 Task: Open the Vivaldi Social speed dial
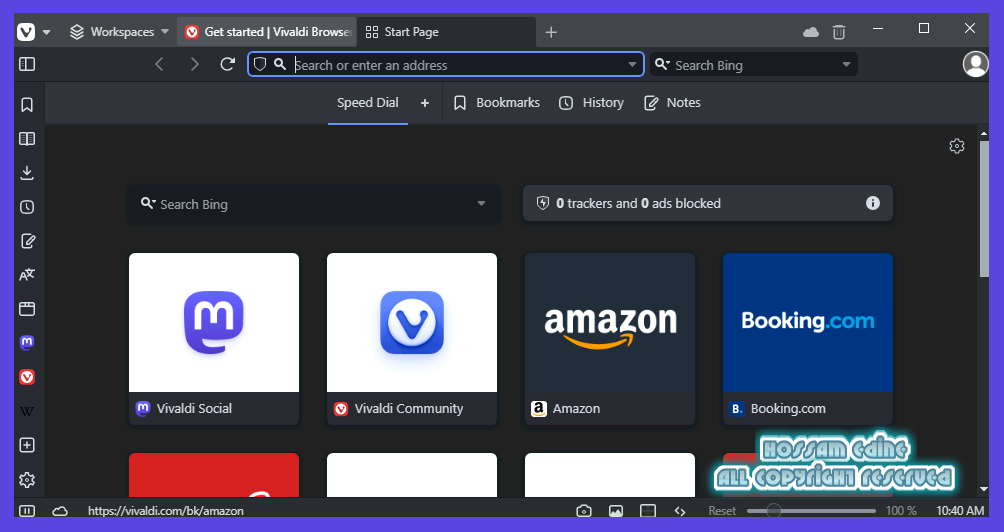coord(214,339)
